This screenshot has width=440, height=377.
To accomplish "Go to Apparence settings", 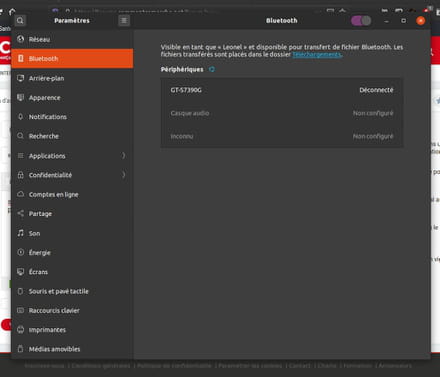I will [72, 98].
